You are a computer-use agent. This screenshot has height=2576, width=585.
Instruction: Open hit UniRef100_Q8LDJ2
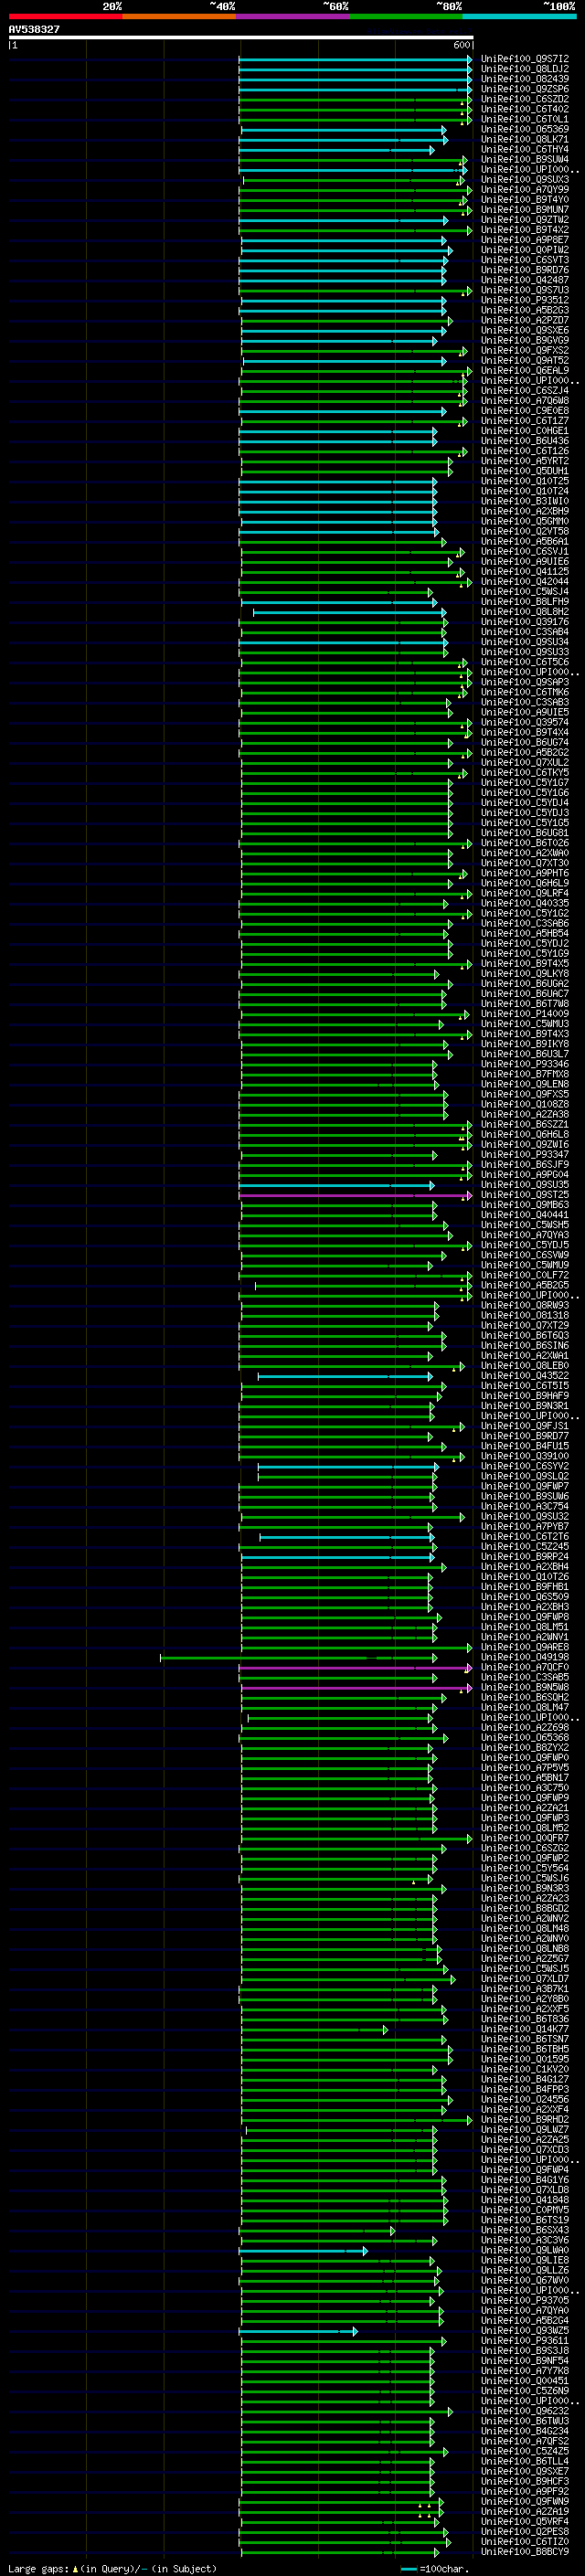pyautogui.click(x=525, y=69)
